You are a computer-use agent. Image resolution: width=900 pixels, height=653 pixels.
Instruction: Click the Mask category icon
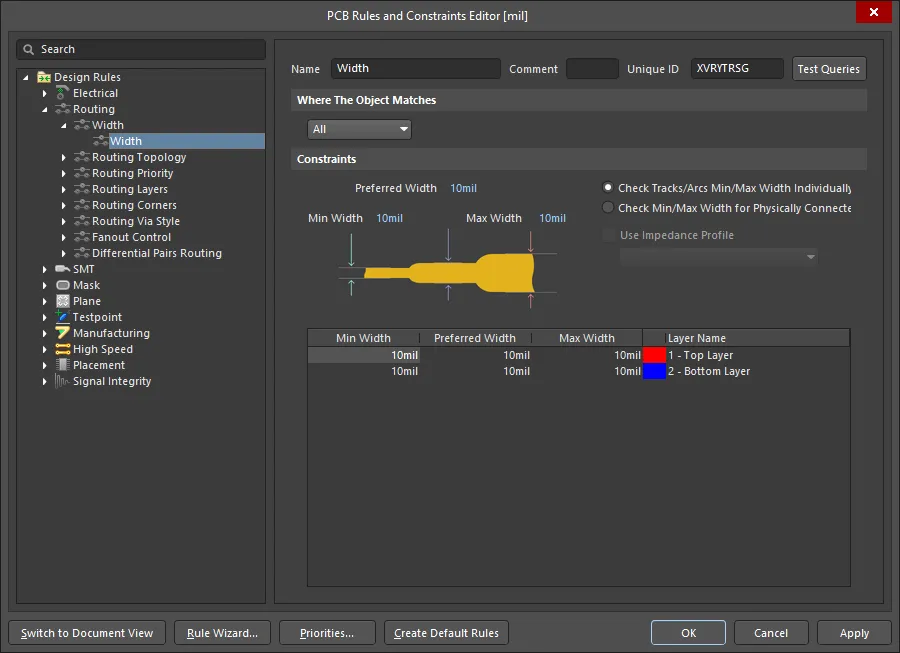point(63,285)
